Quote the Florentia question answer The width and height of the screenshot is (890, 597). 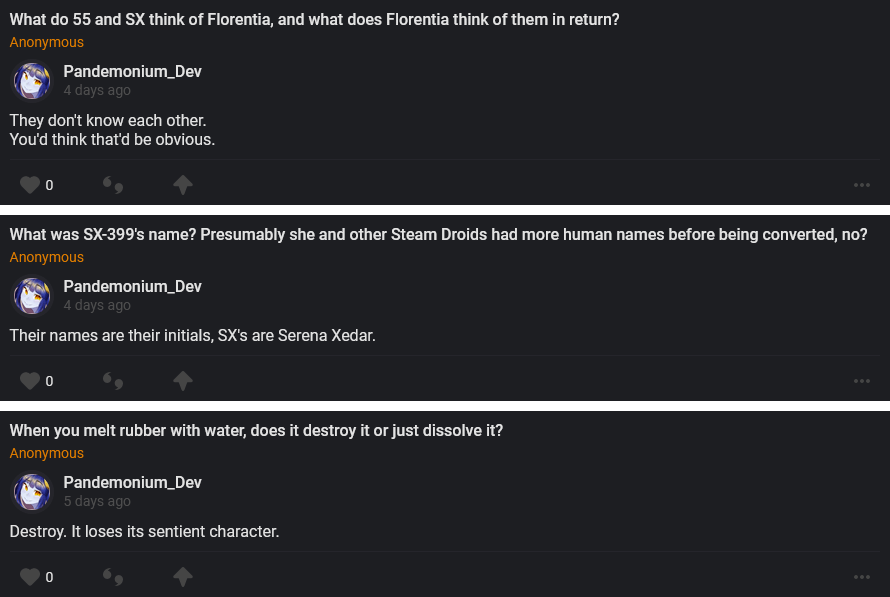coord(113,185)
